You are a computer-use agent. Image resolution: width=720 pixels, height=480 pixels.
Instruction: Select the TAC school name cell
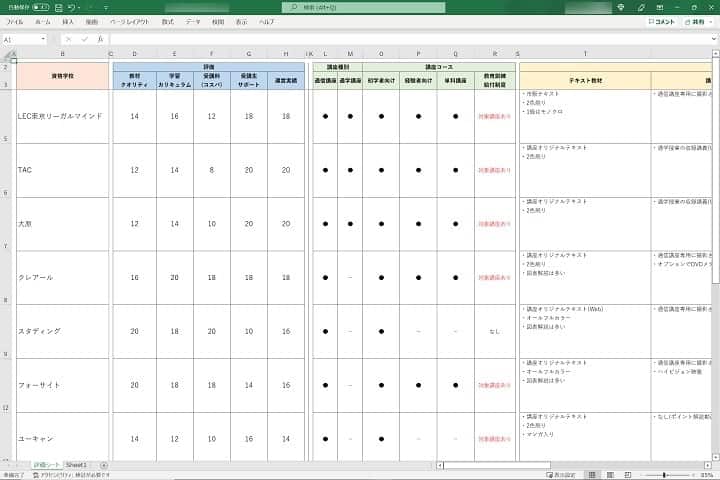[x=62, y=170]
